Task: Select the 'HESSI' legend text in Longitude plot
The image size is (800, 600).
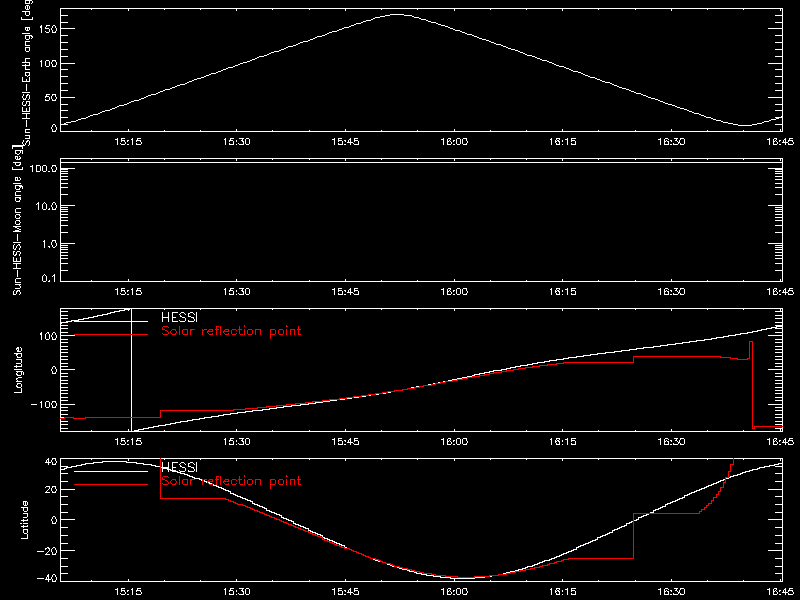Action: click(179, 317)
